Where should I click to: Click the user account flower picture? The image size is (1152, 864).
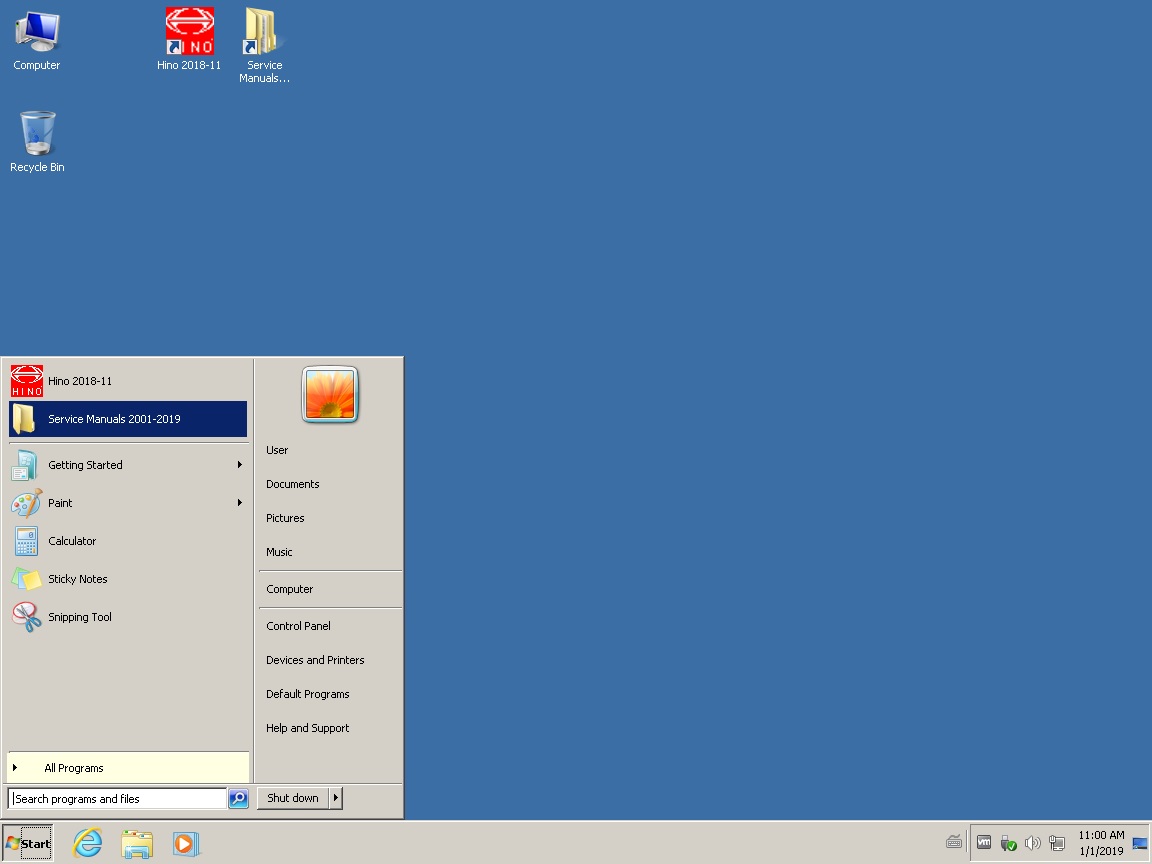pos(330,395)
